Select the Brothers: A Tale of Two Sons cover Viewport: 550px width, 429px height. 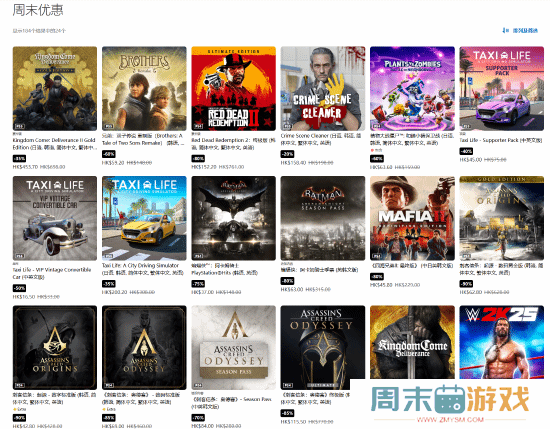pyautogui.click(x=144, y=88)
